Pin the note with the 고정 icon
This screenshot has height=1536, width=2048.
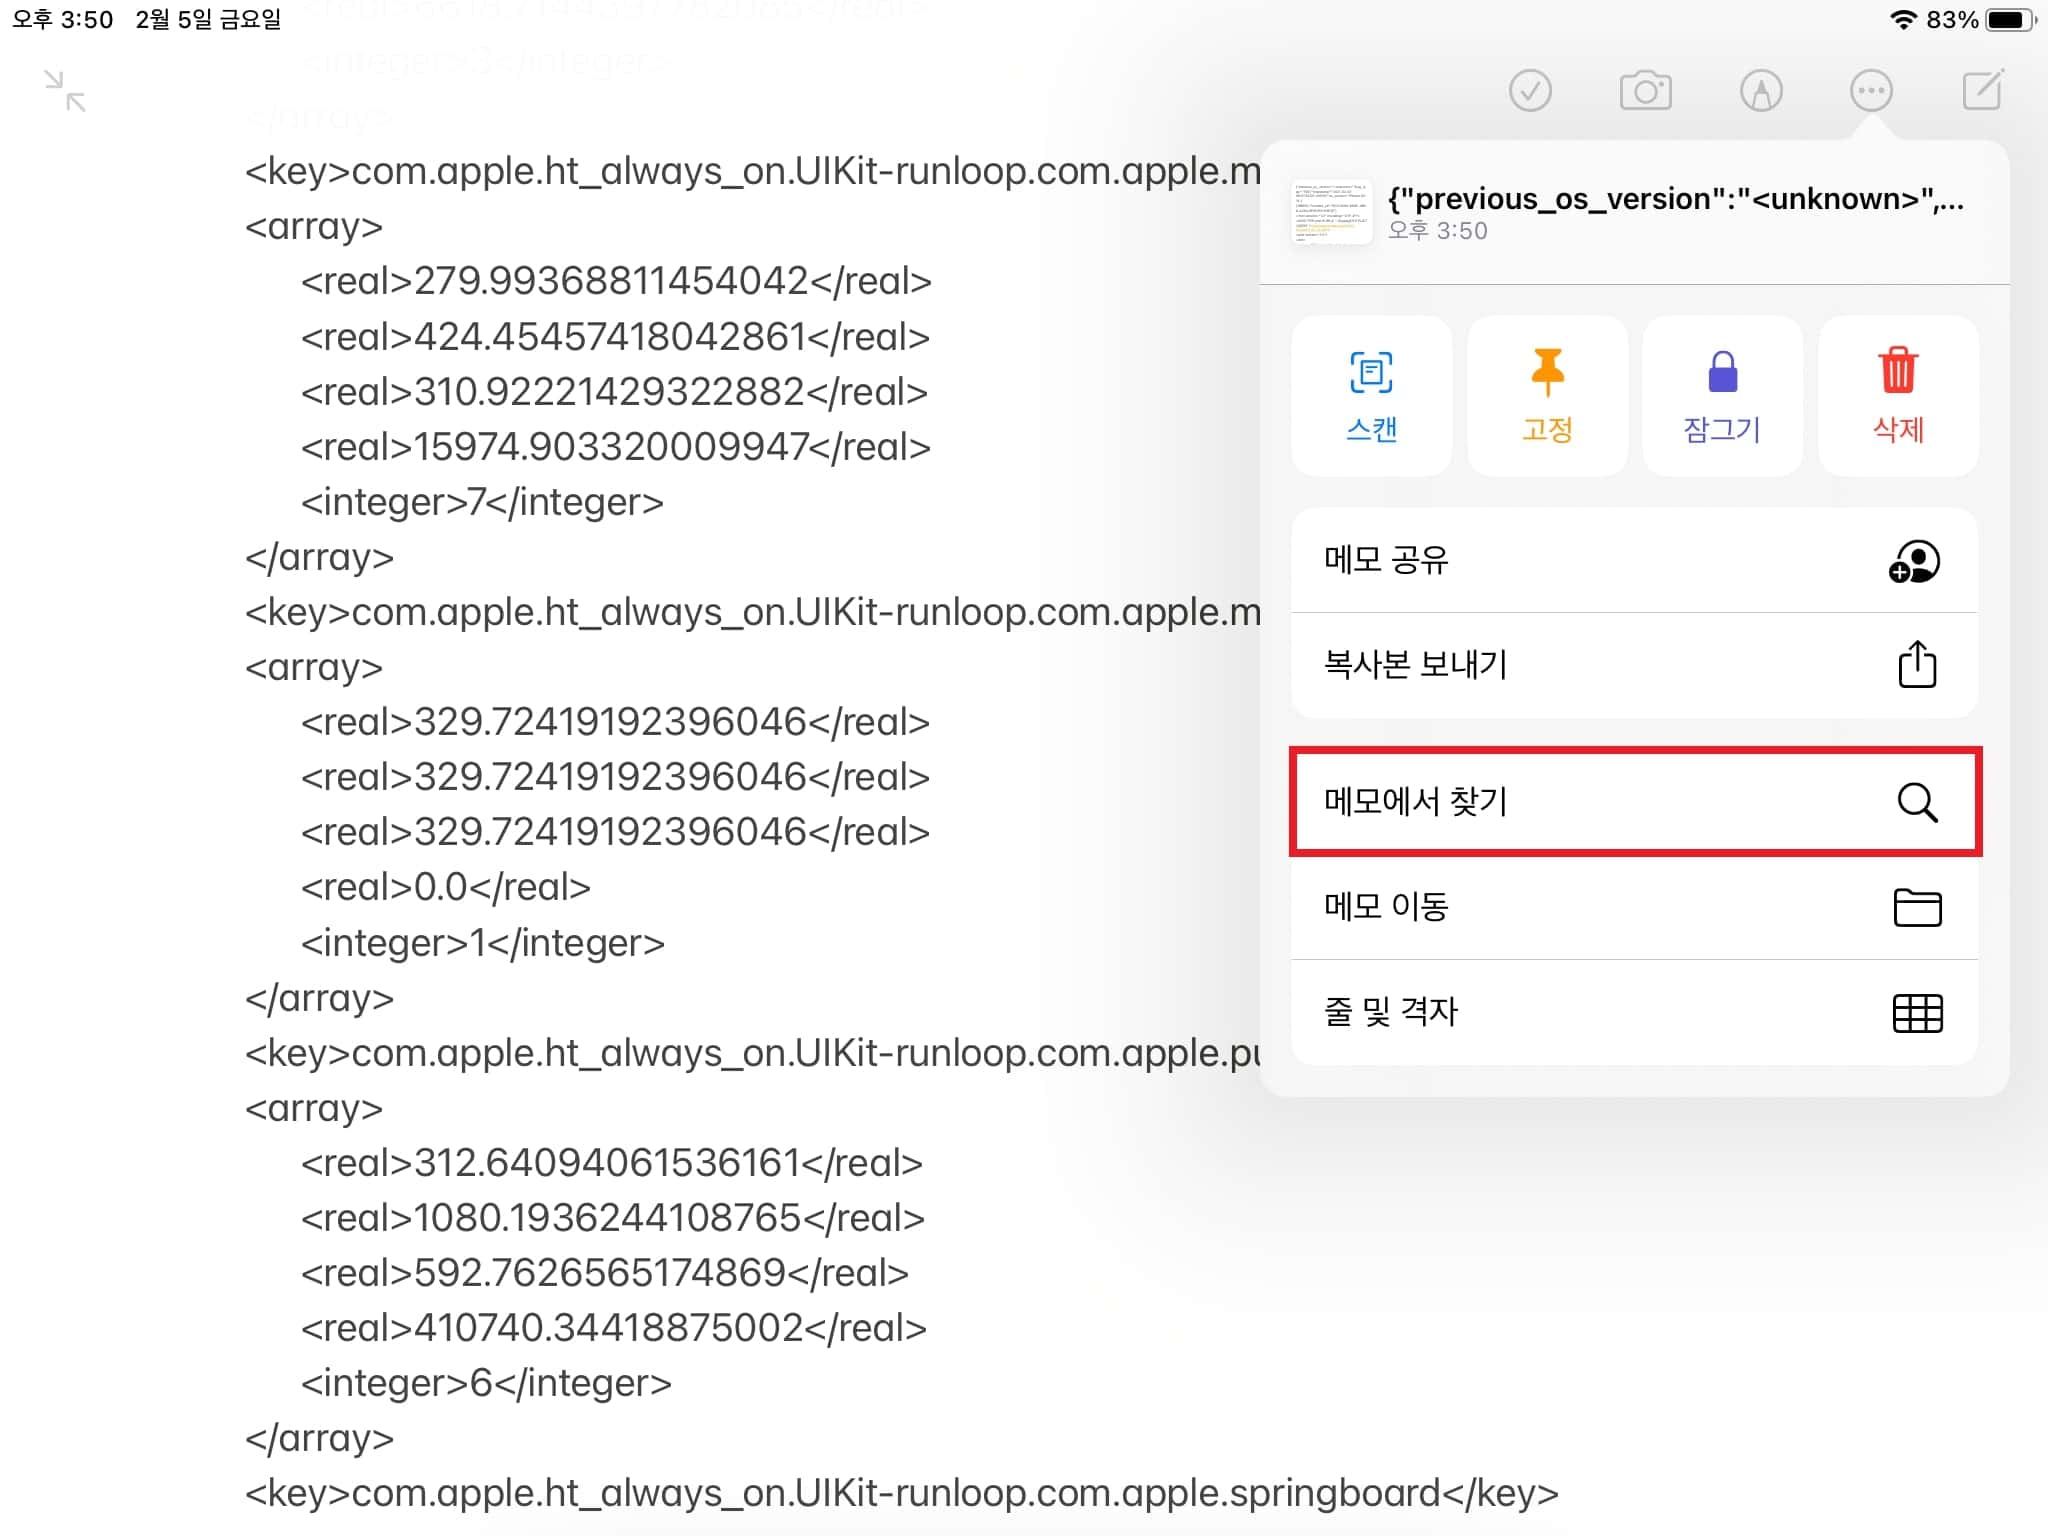click(1546, 395)
